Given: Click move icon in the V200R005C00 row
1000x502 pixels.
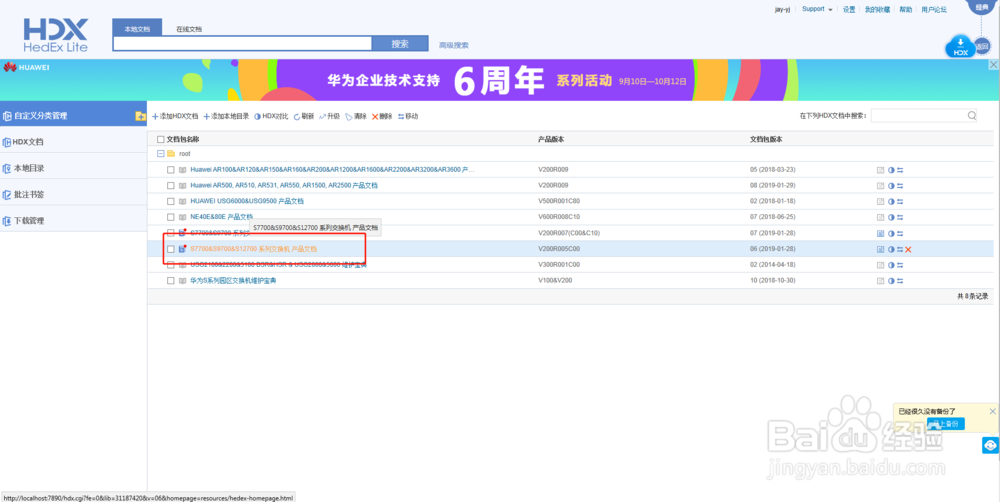Looking at the screenshot, I should pos(900,249).
